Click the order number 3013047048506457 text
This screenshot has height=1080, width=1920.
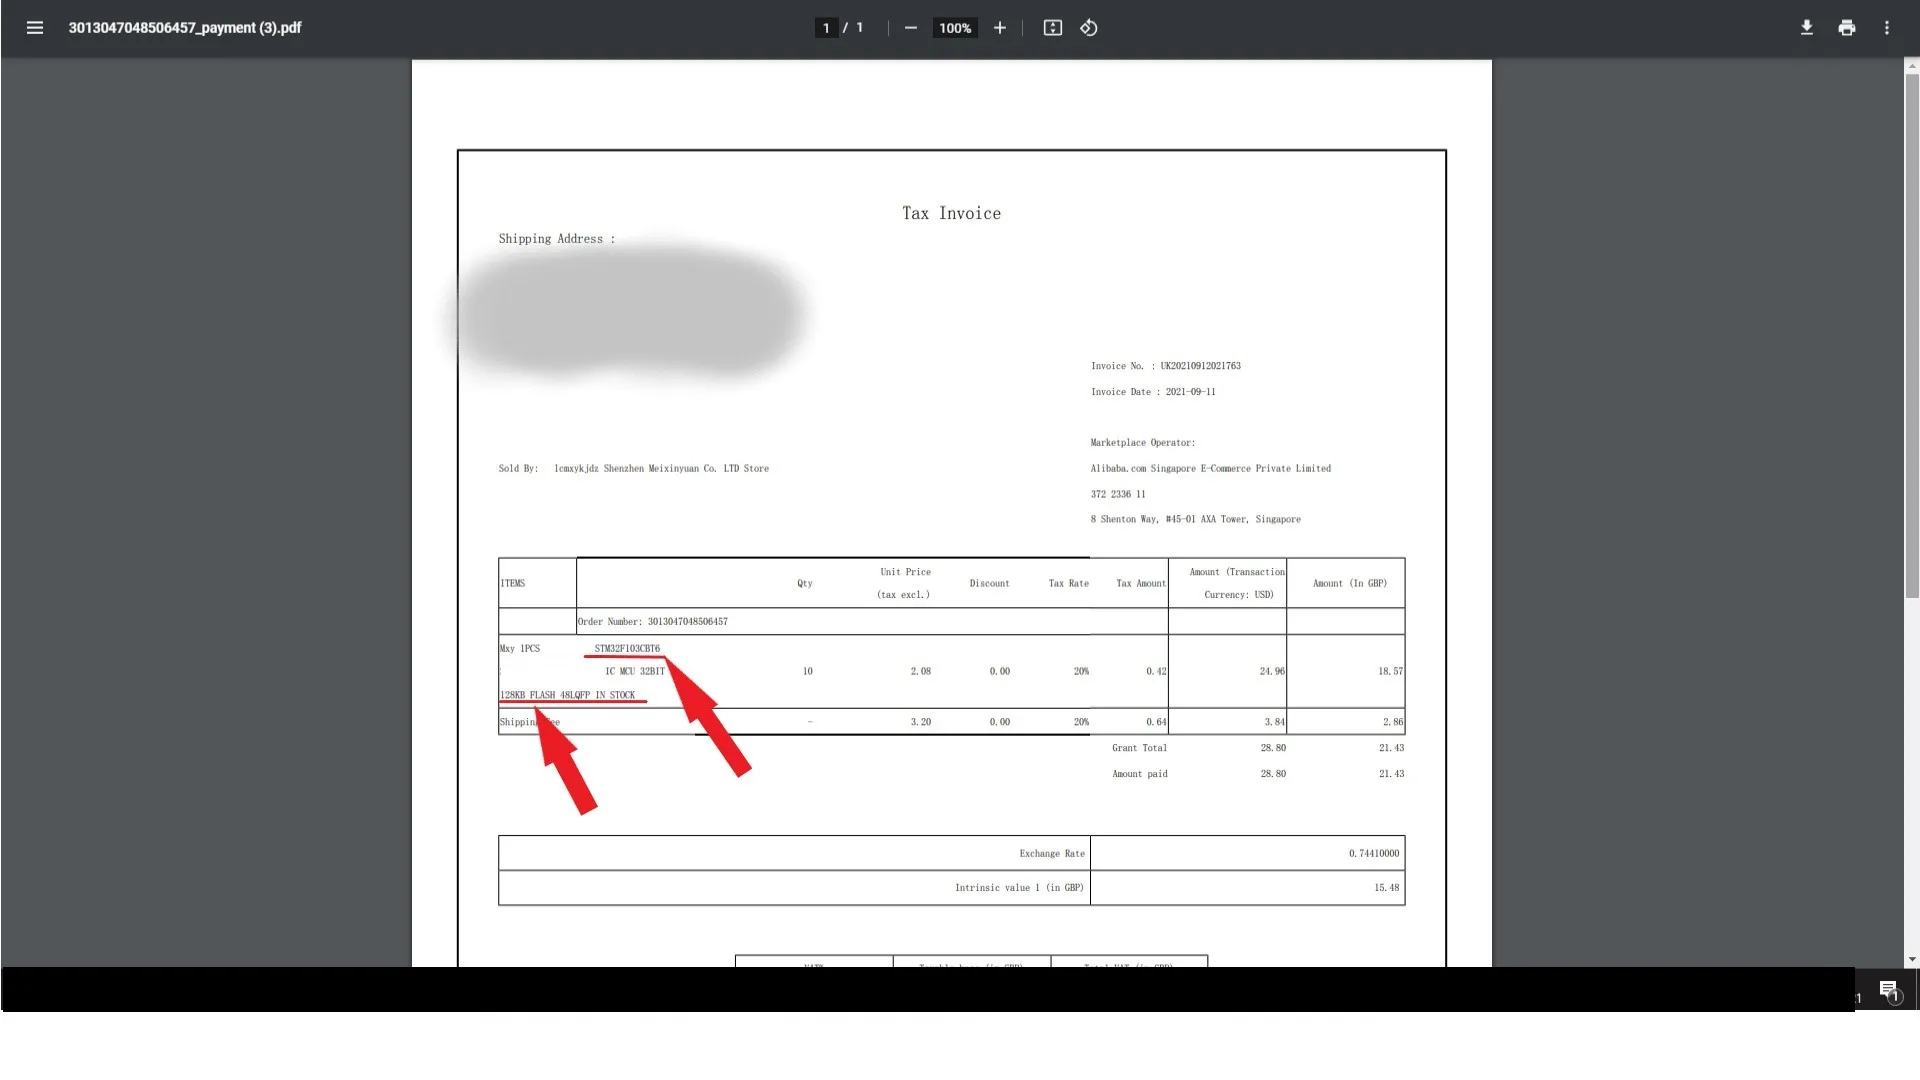687,622
